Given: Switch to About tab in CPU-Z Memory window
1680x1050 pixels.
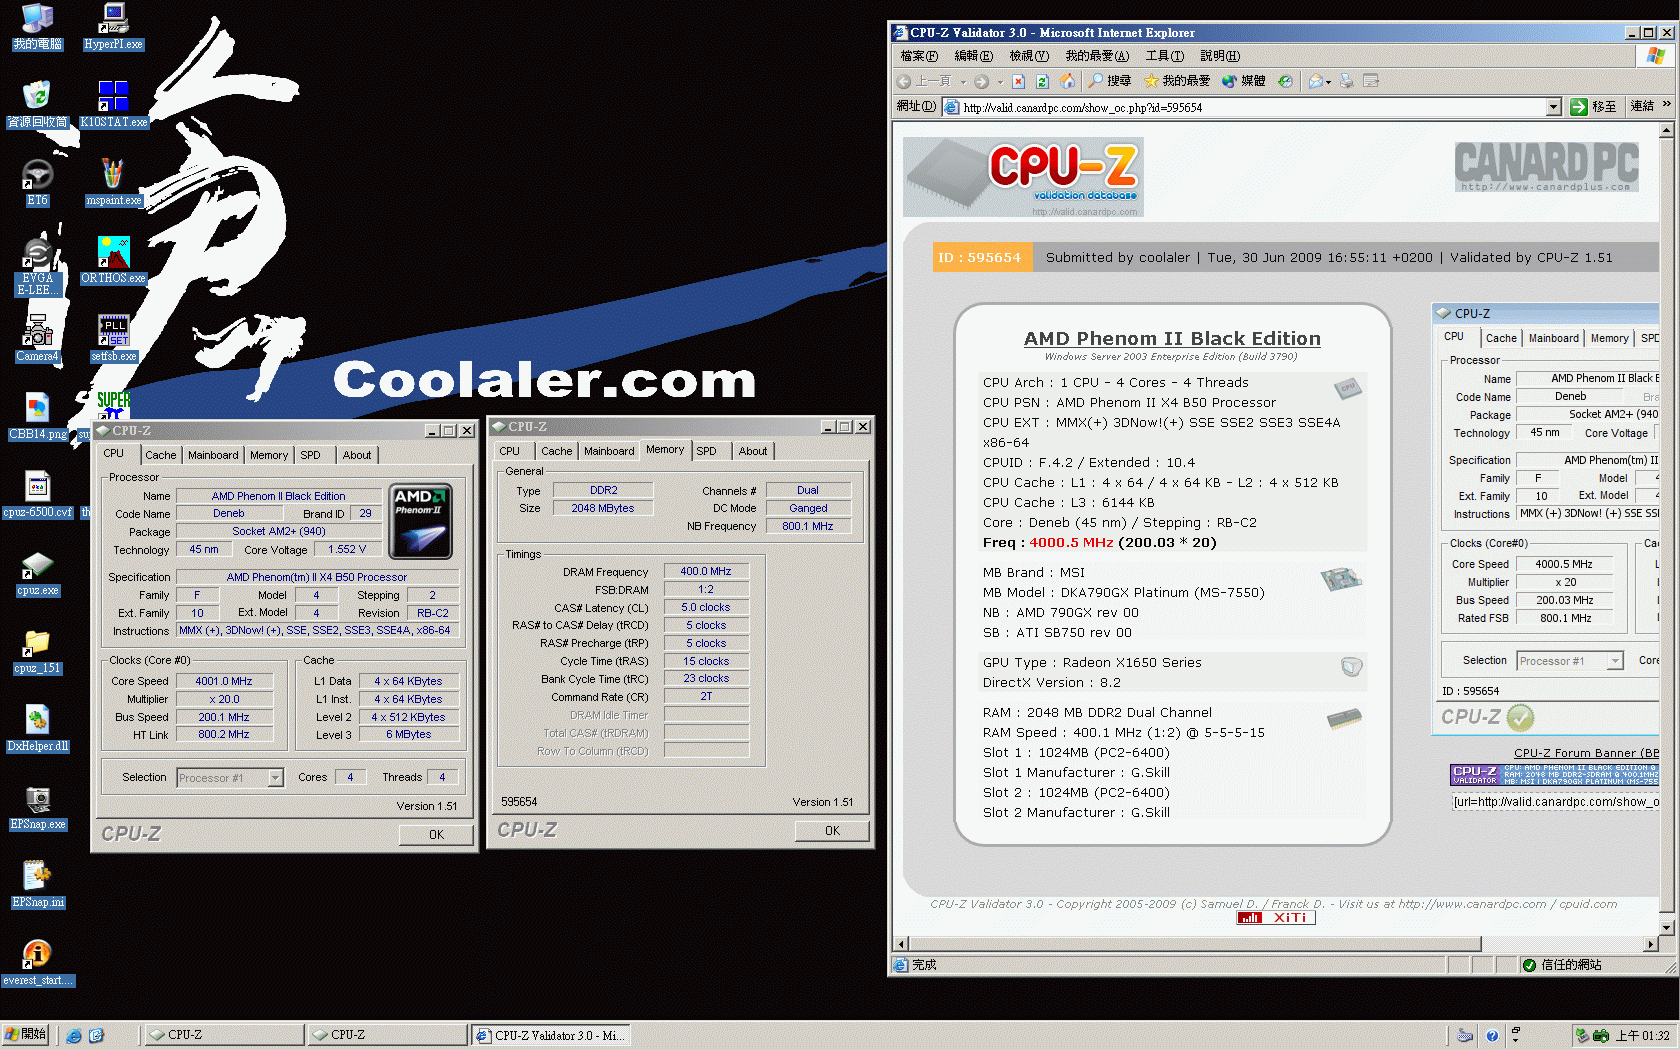Looking at the screenshot, I should (753, 451).
